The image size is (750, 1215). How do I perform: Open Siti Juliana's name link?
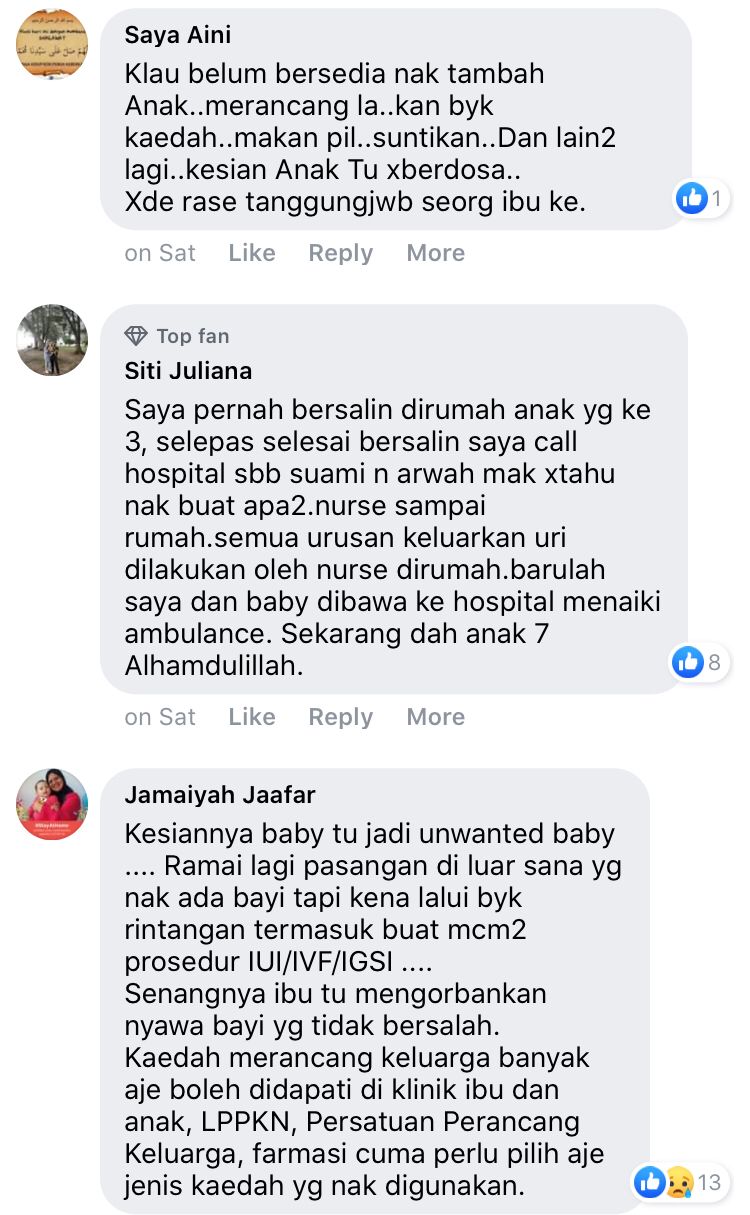point(188,371)
